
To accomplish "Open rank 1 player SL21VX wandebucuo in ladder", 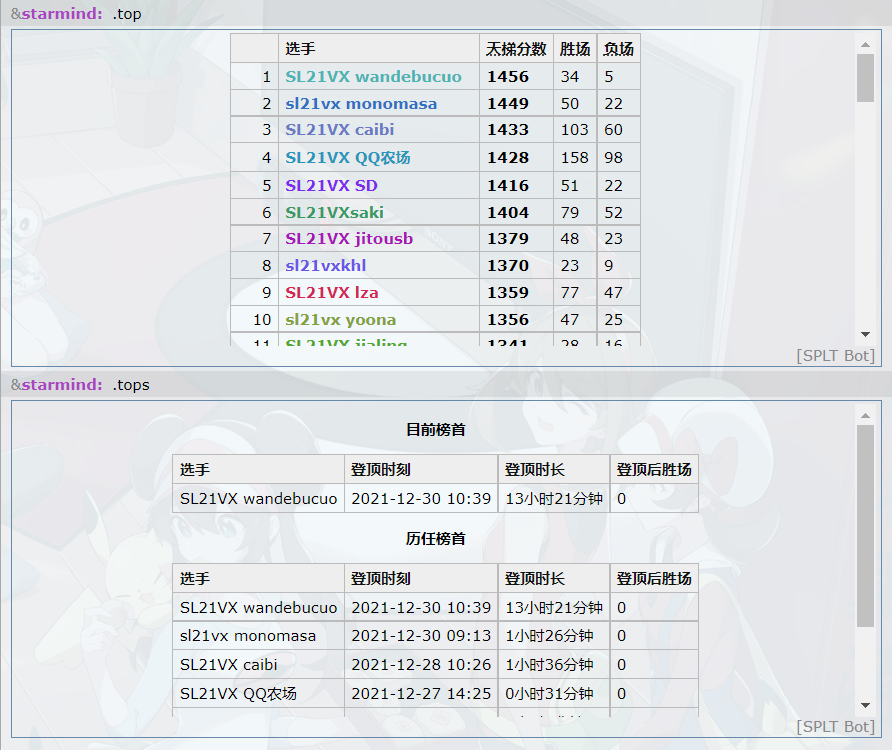I will 373,77.
